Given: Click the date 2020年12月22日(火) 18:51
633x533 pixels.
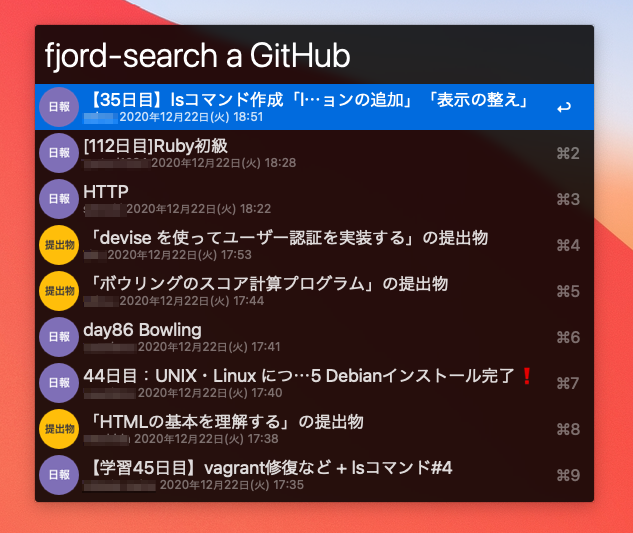Looking at the screenshot, I should pyautogui.click(x=191, y=117).
